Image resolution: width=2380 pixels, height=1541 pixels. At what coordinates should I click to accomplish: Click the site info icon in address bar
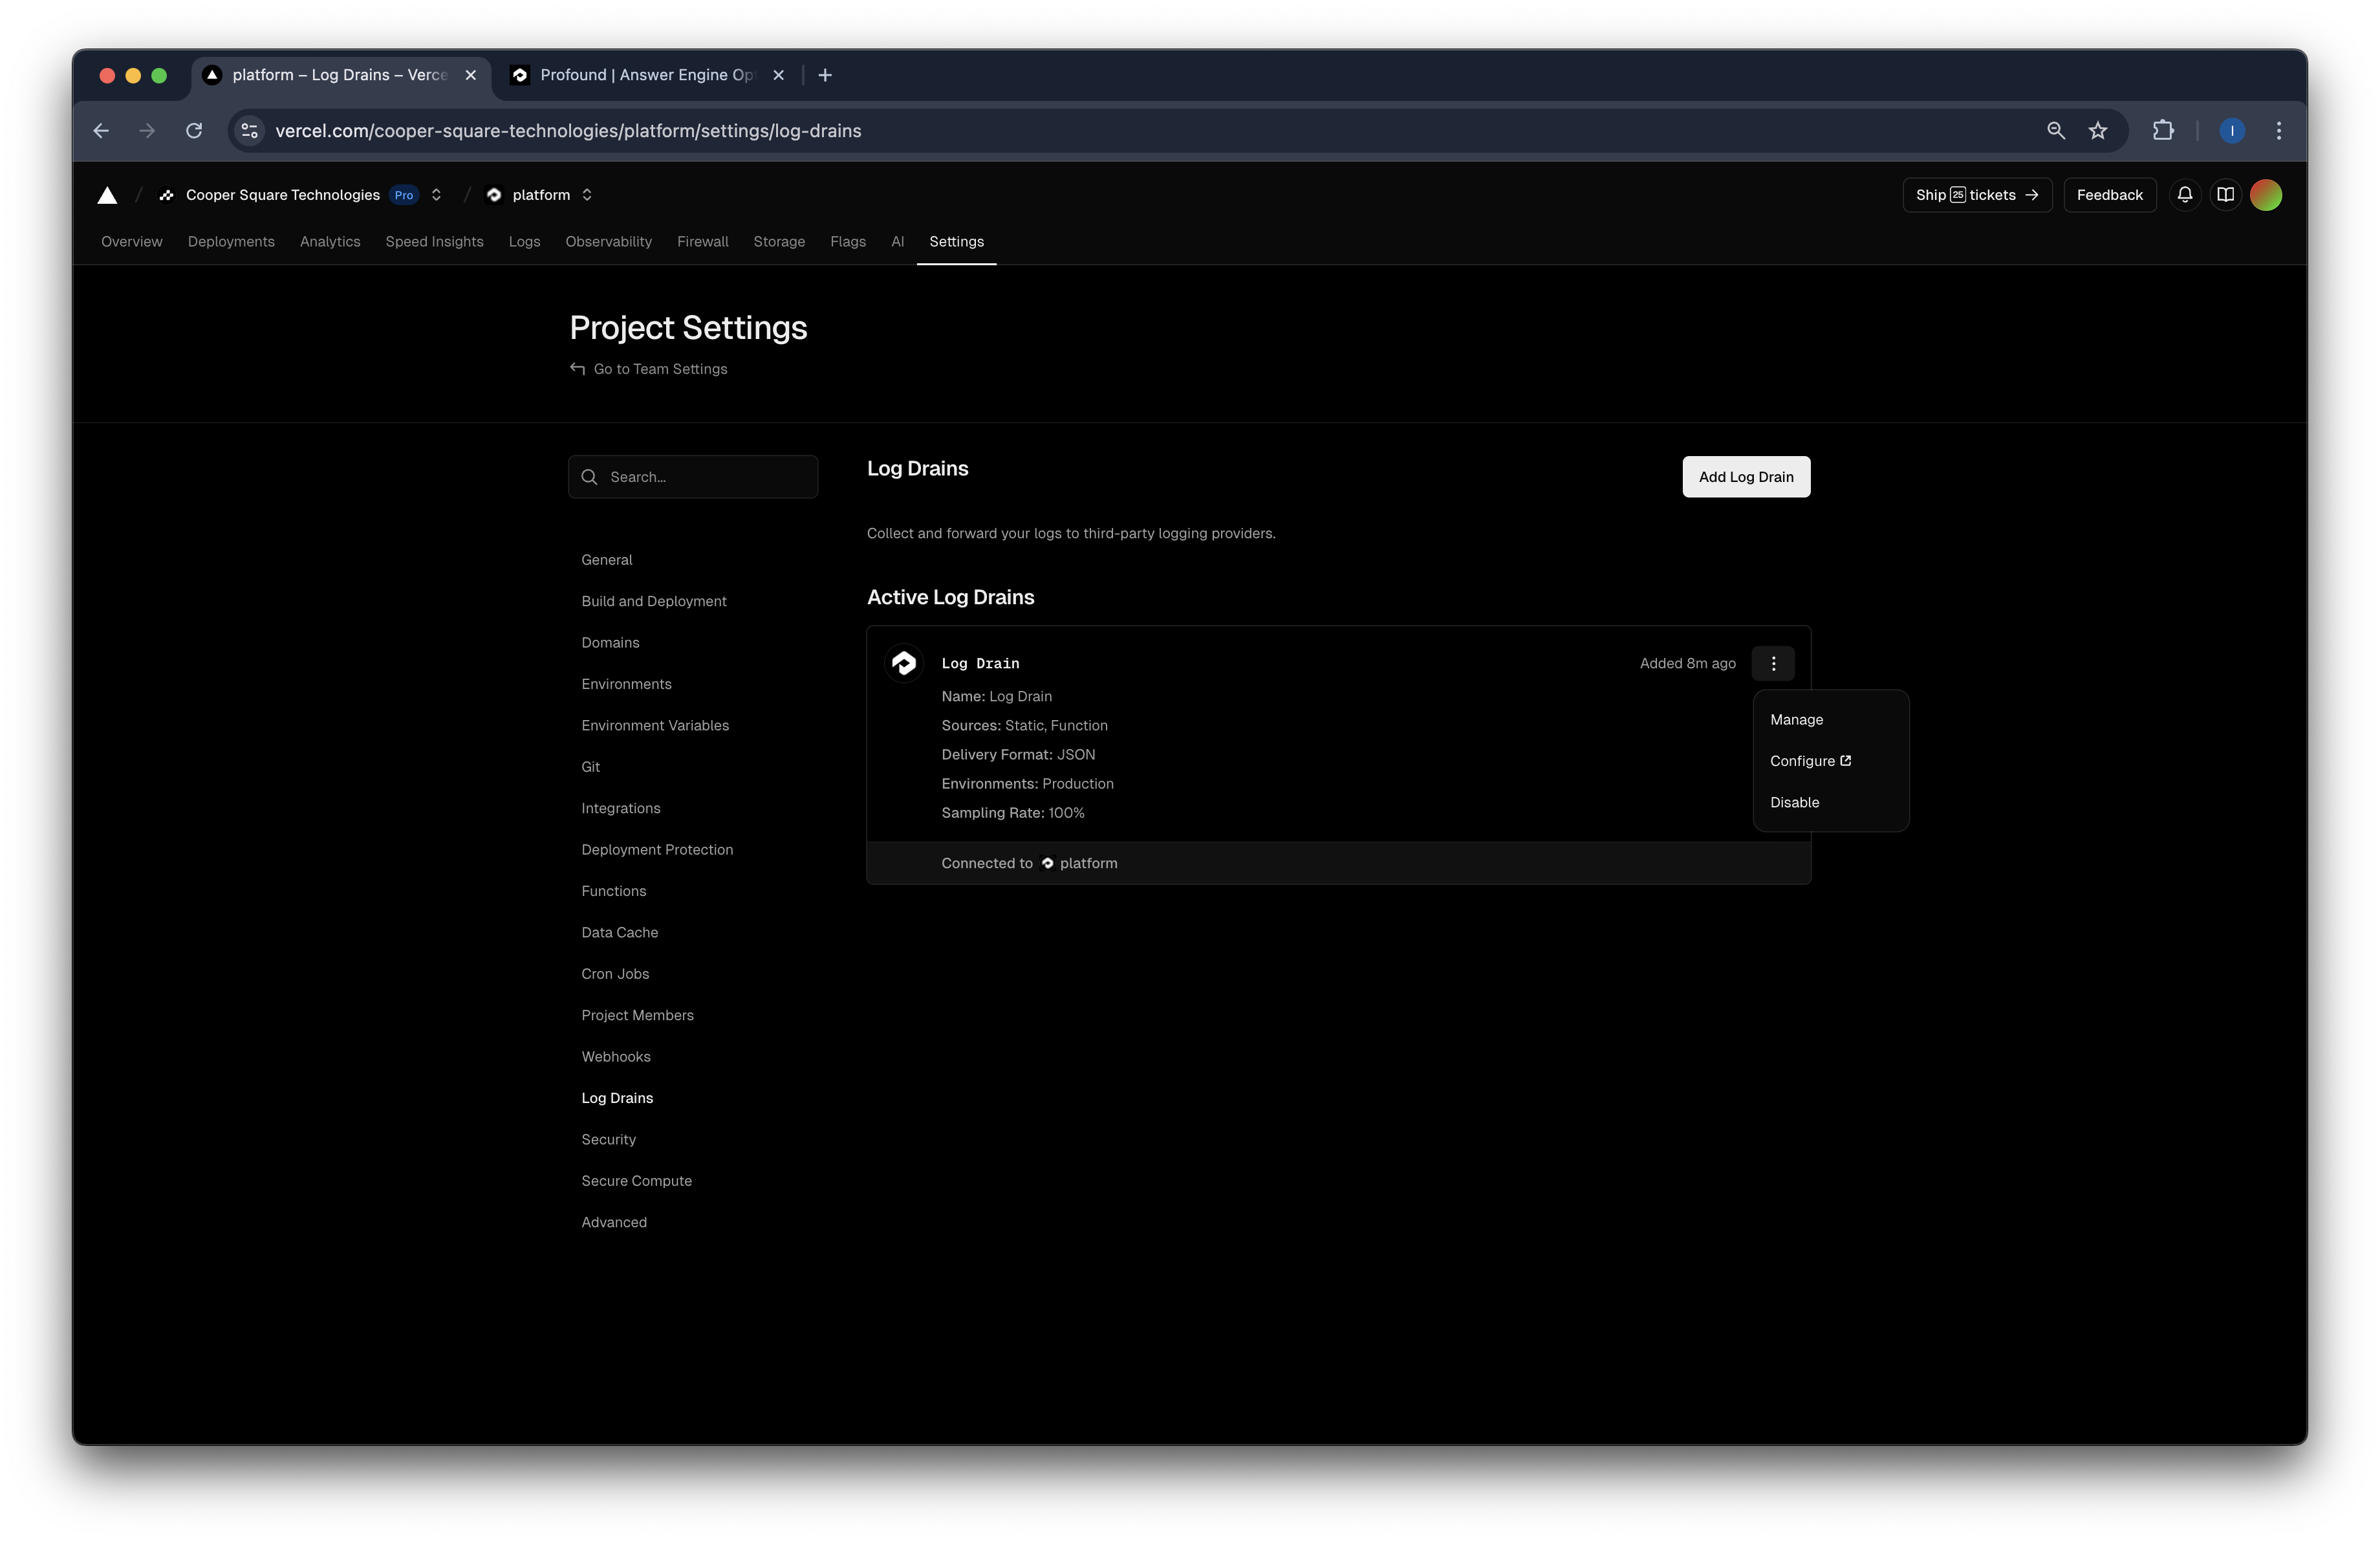[x=250, y=131]
